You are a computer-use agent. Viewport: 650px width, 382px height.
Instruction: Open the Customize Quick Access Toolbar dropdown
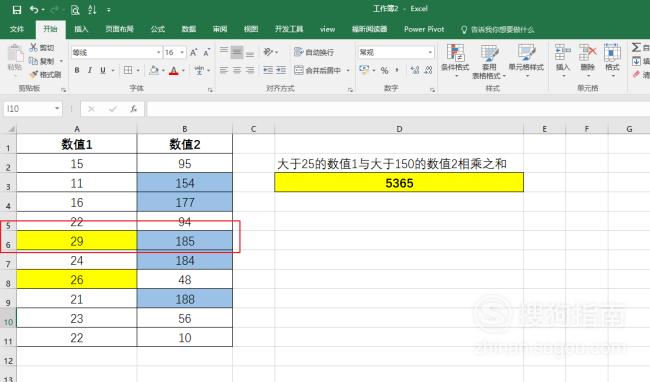[109, 10]
